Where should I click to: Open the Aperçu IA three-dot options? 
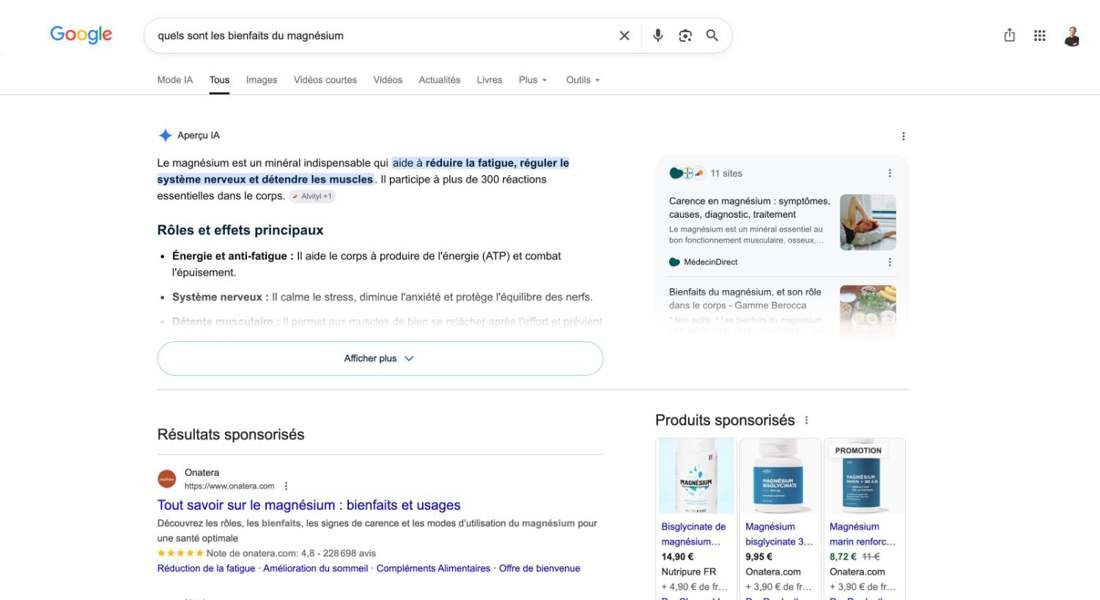tap(903, 136)
